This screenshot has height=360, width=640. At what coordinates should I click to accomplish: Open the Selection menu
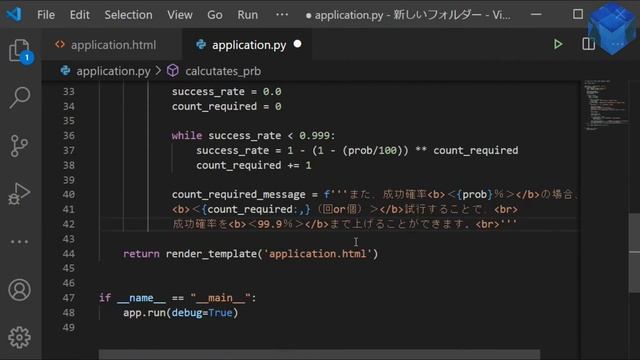pyautogui.click(x=129, y=15)
